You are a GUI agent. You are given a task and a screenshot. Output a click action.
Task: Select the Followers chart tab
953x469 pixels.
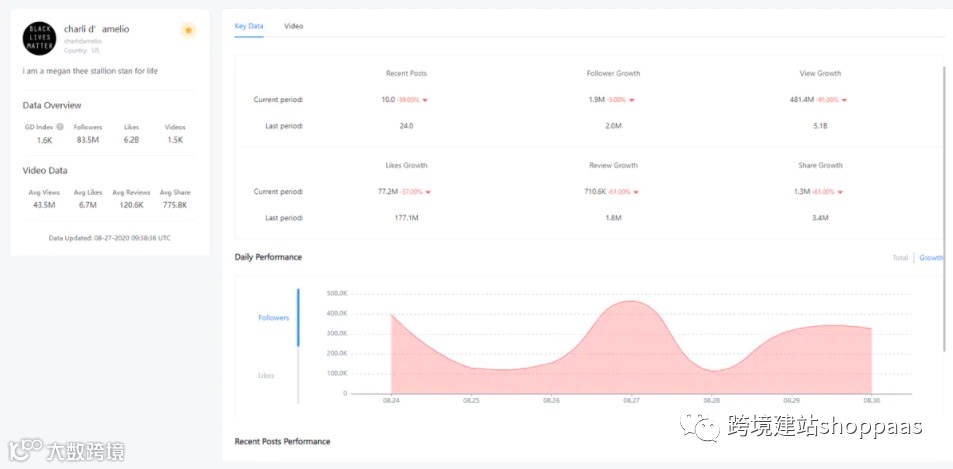click(x=274, y=318)
